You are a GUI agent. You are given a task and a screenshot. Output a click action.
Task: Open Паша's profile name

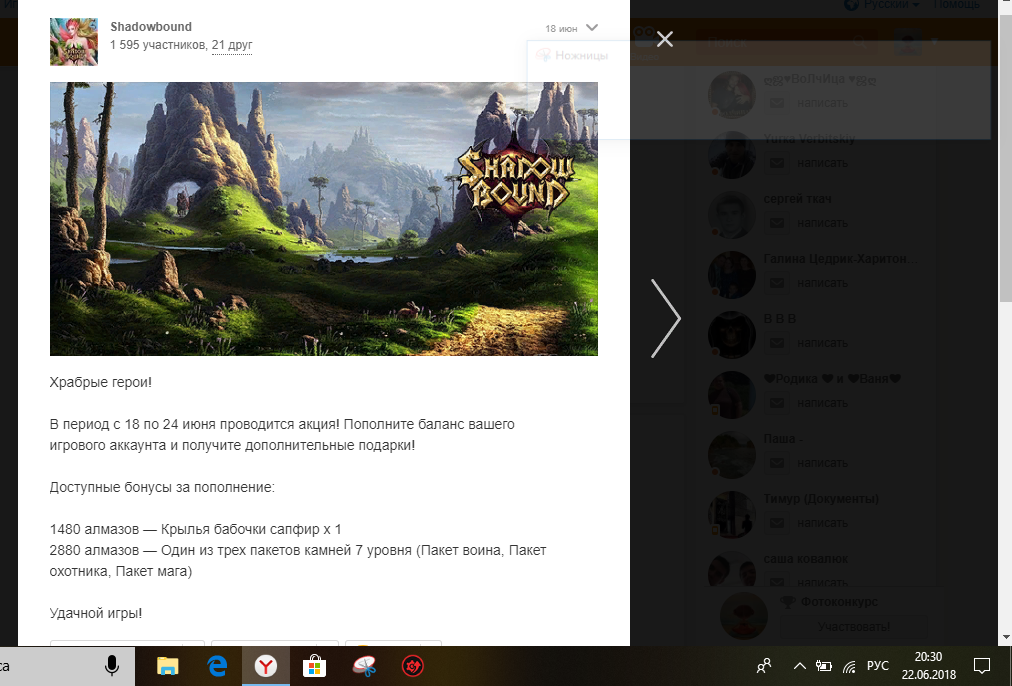click(x=783, y=439)
